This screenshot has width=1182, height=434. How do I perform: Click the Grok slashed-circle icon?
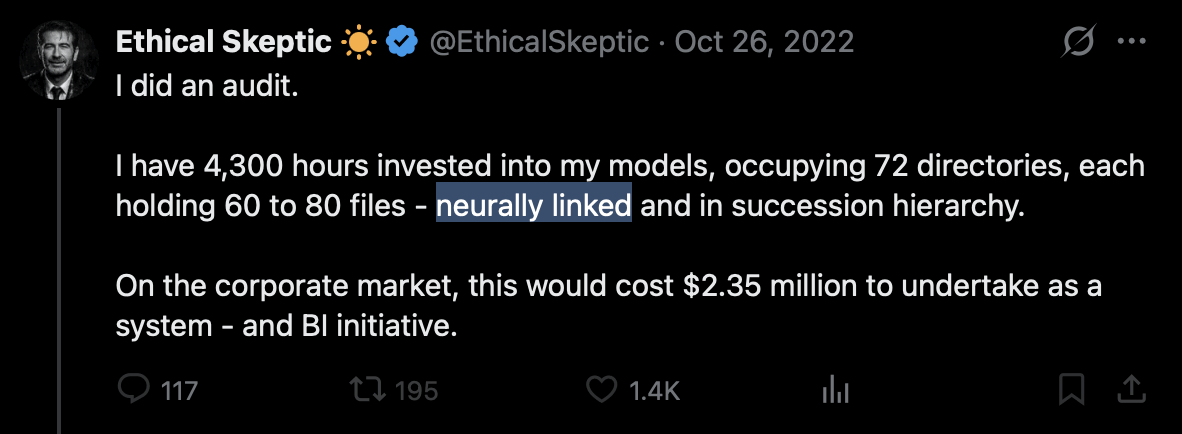click(1079, 43)
